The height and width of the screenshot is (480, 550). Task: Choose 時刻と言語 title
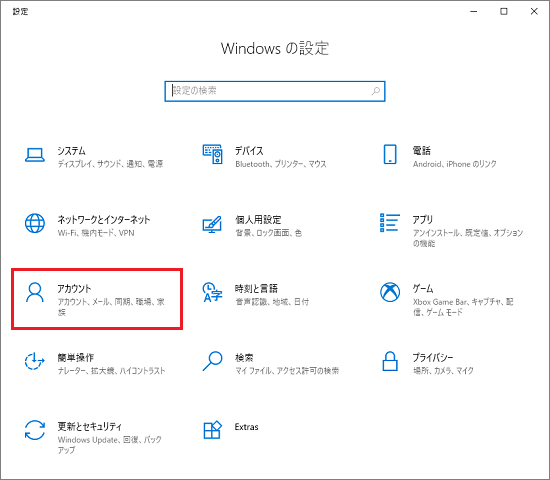[256, 289]
